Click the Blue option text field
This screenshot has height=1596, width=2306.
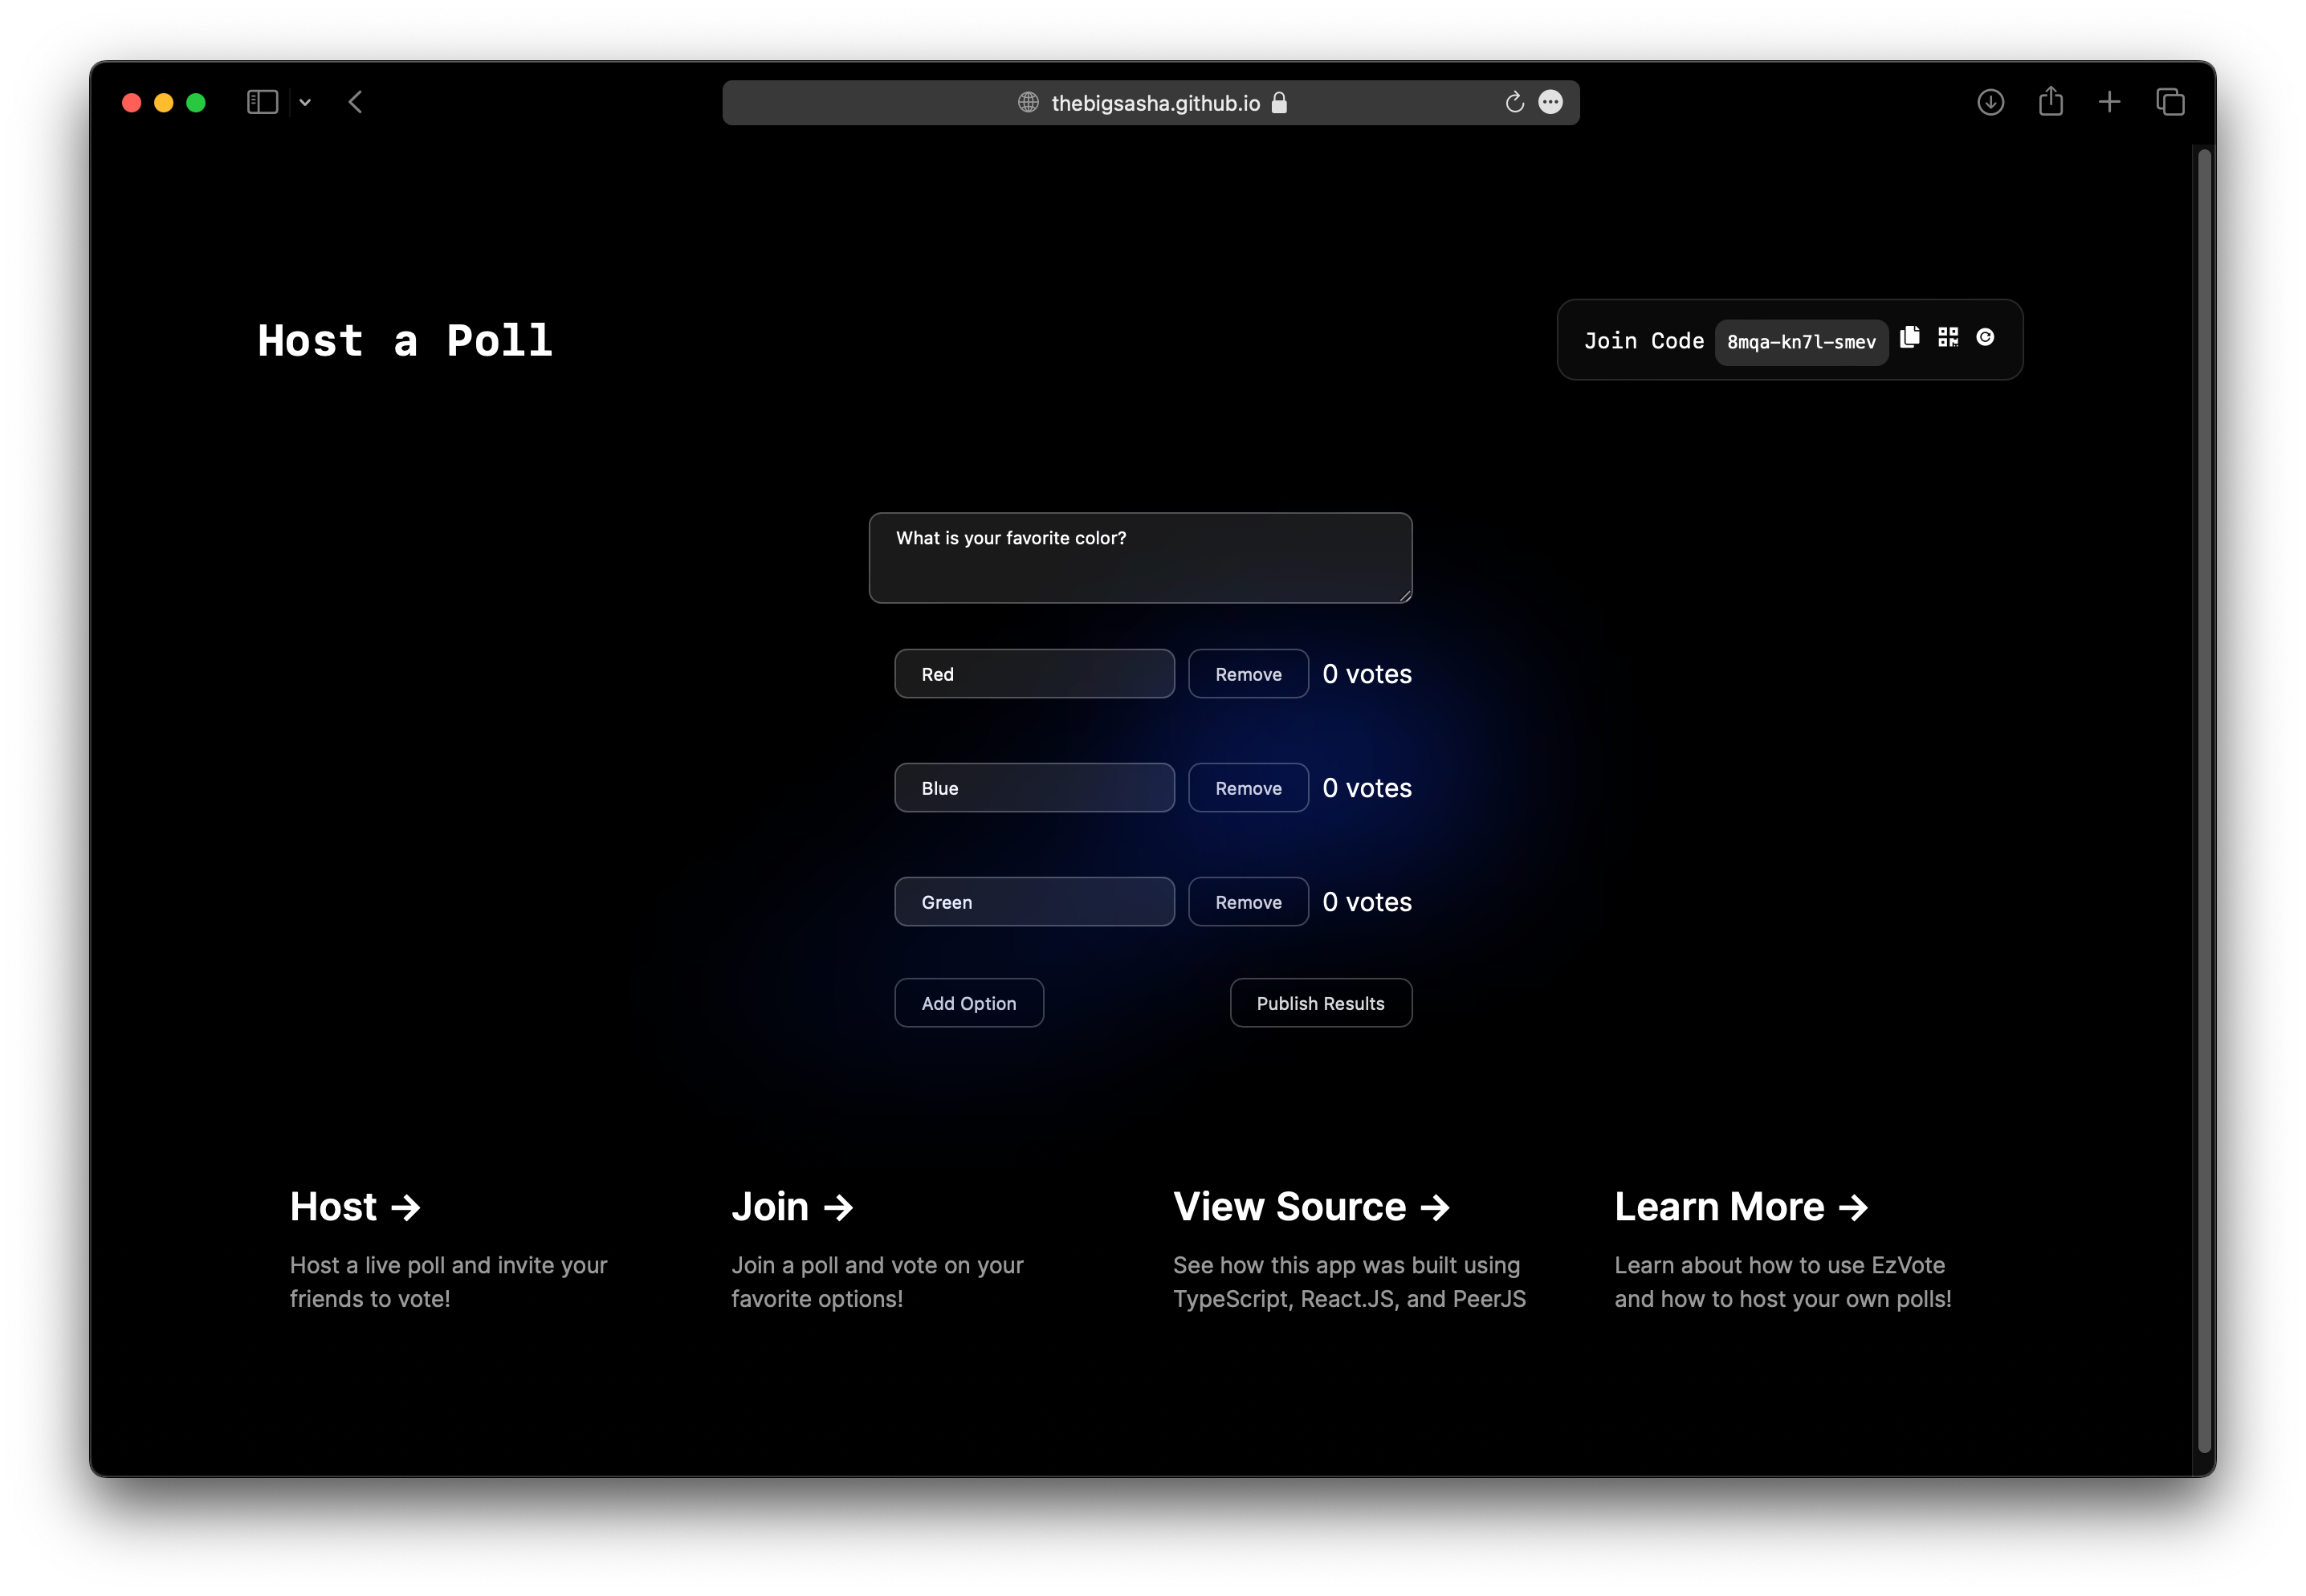tap(1034, 787)
